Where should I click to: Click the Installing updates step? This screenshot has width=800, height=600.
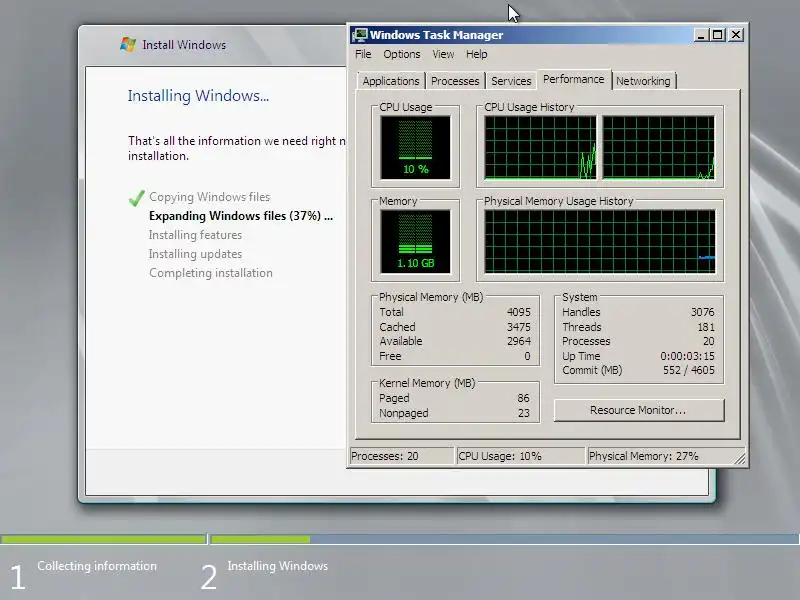[195, 254]
